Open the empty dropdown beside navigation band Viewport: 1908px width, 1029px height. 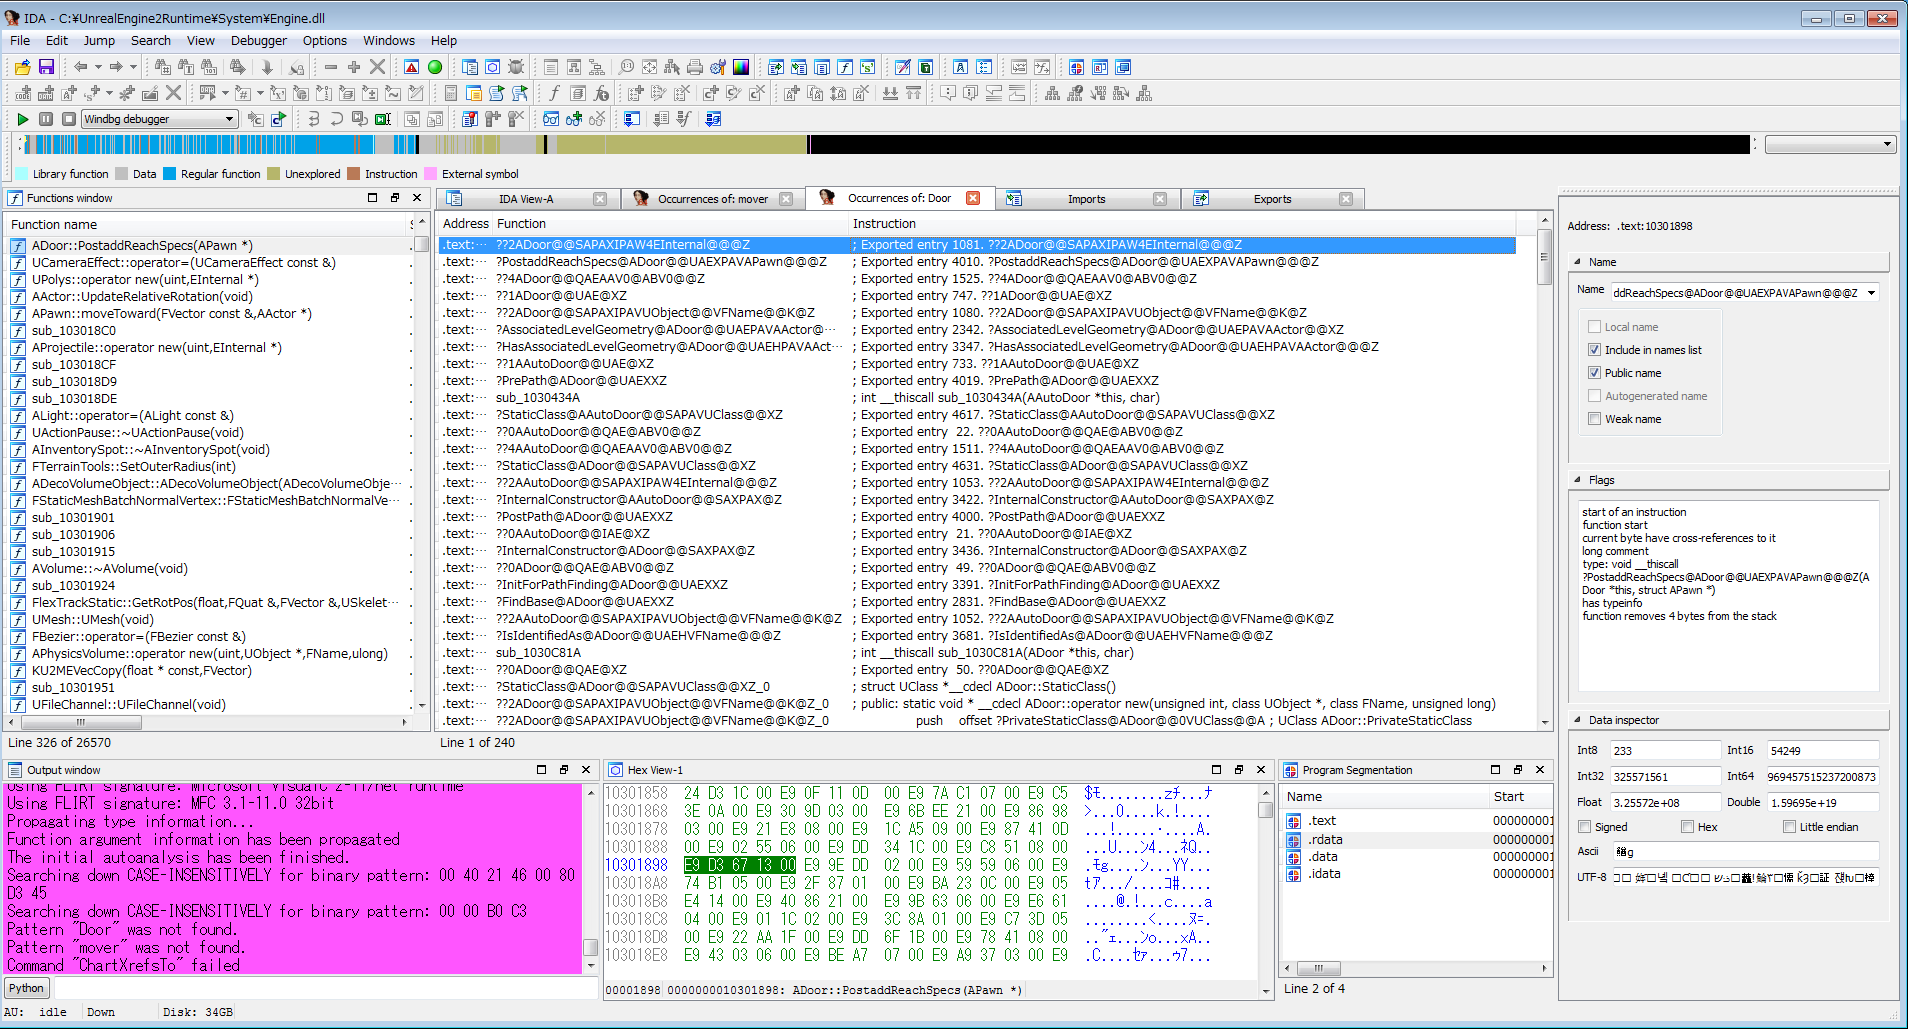tap(1830, 145)
